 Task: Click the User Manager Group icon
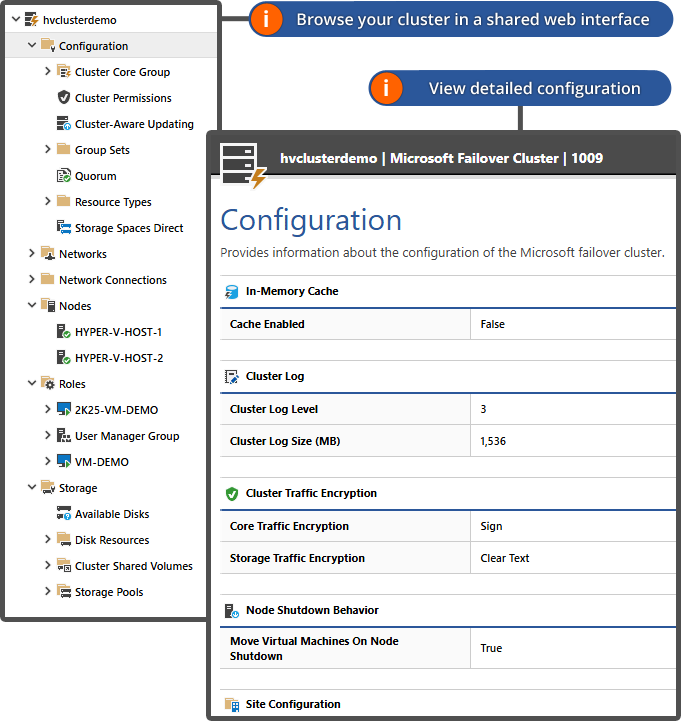pyautogui.click(x=63, y=435)
